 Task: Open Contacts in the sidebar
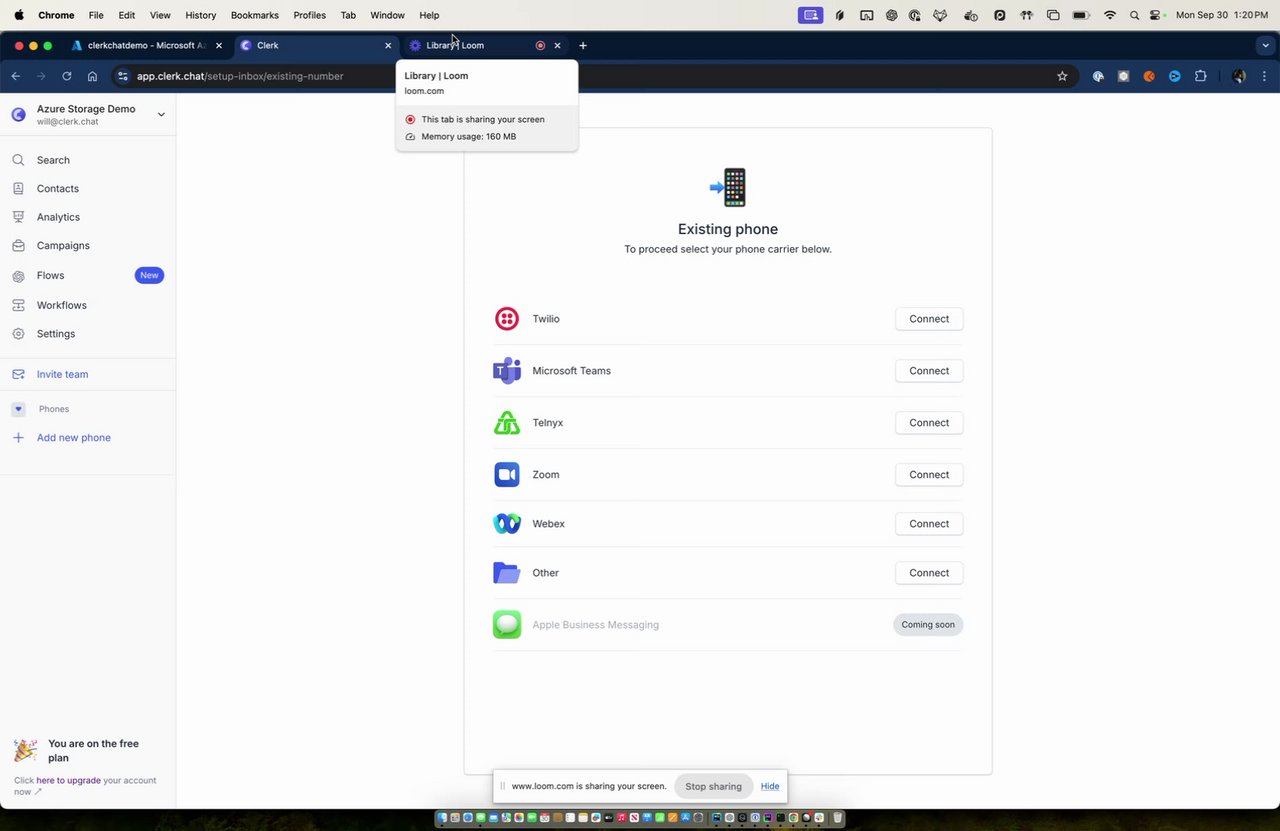tap(58, 188)
